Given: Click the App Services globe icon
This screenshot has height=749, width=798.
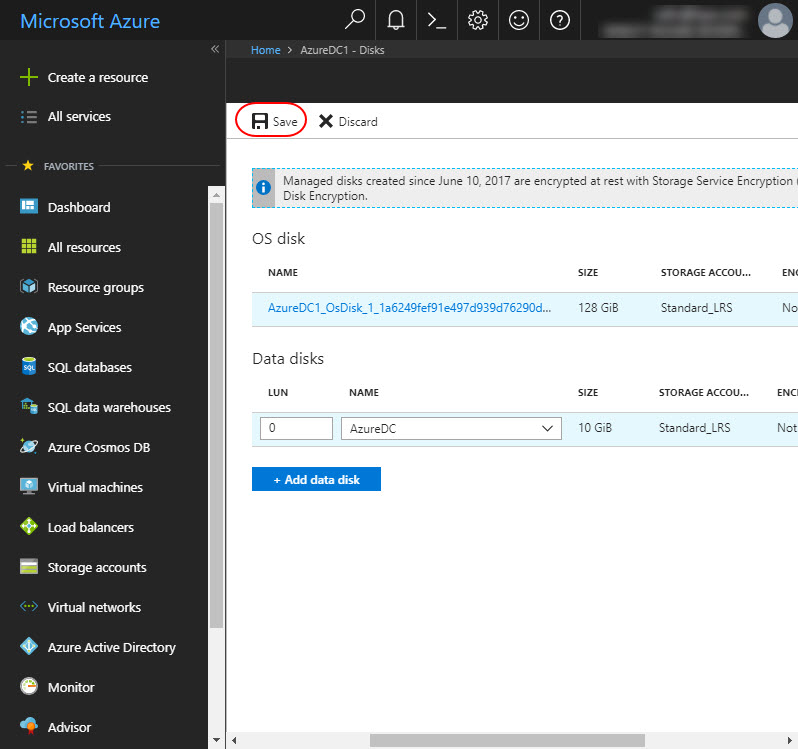Looking at the screenshot, I should tap(29, 326).
